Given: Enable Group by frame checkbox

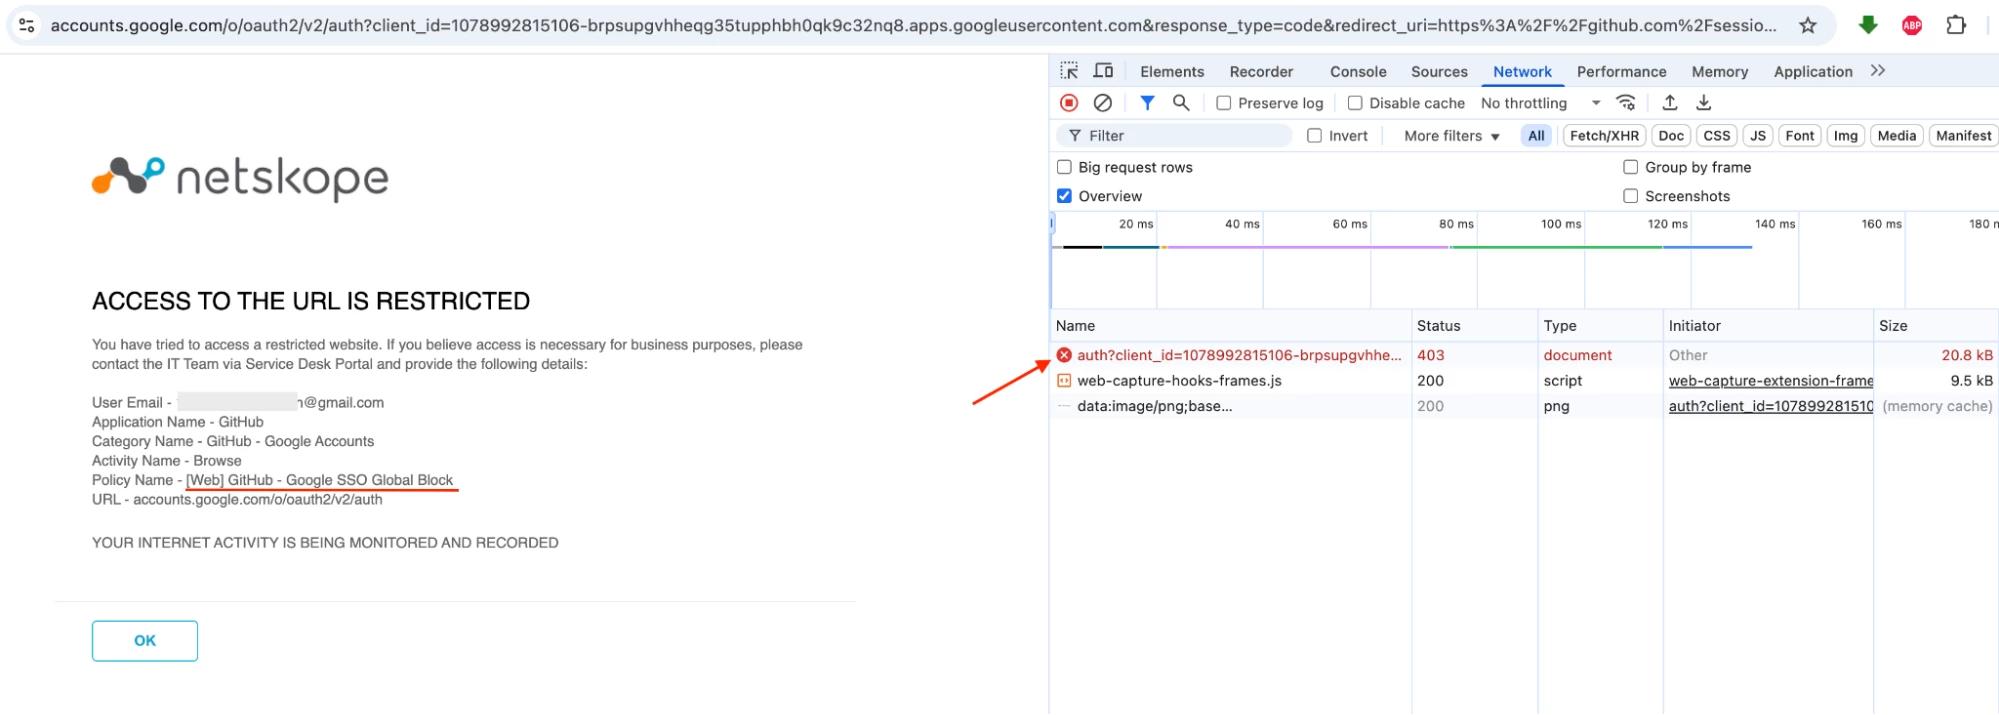Looking at the screenshot, I should click(x=1631, y=167).
